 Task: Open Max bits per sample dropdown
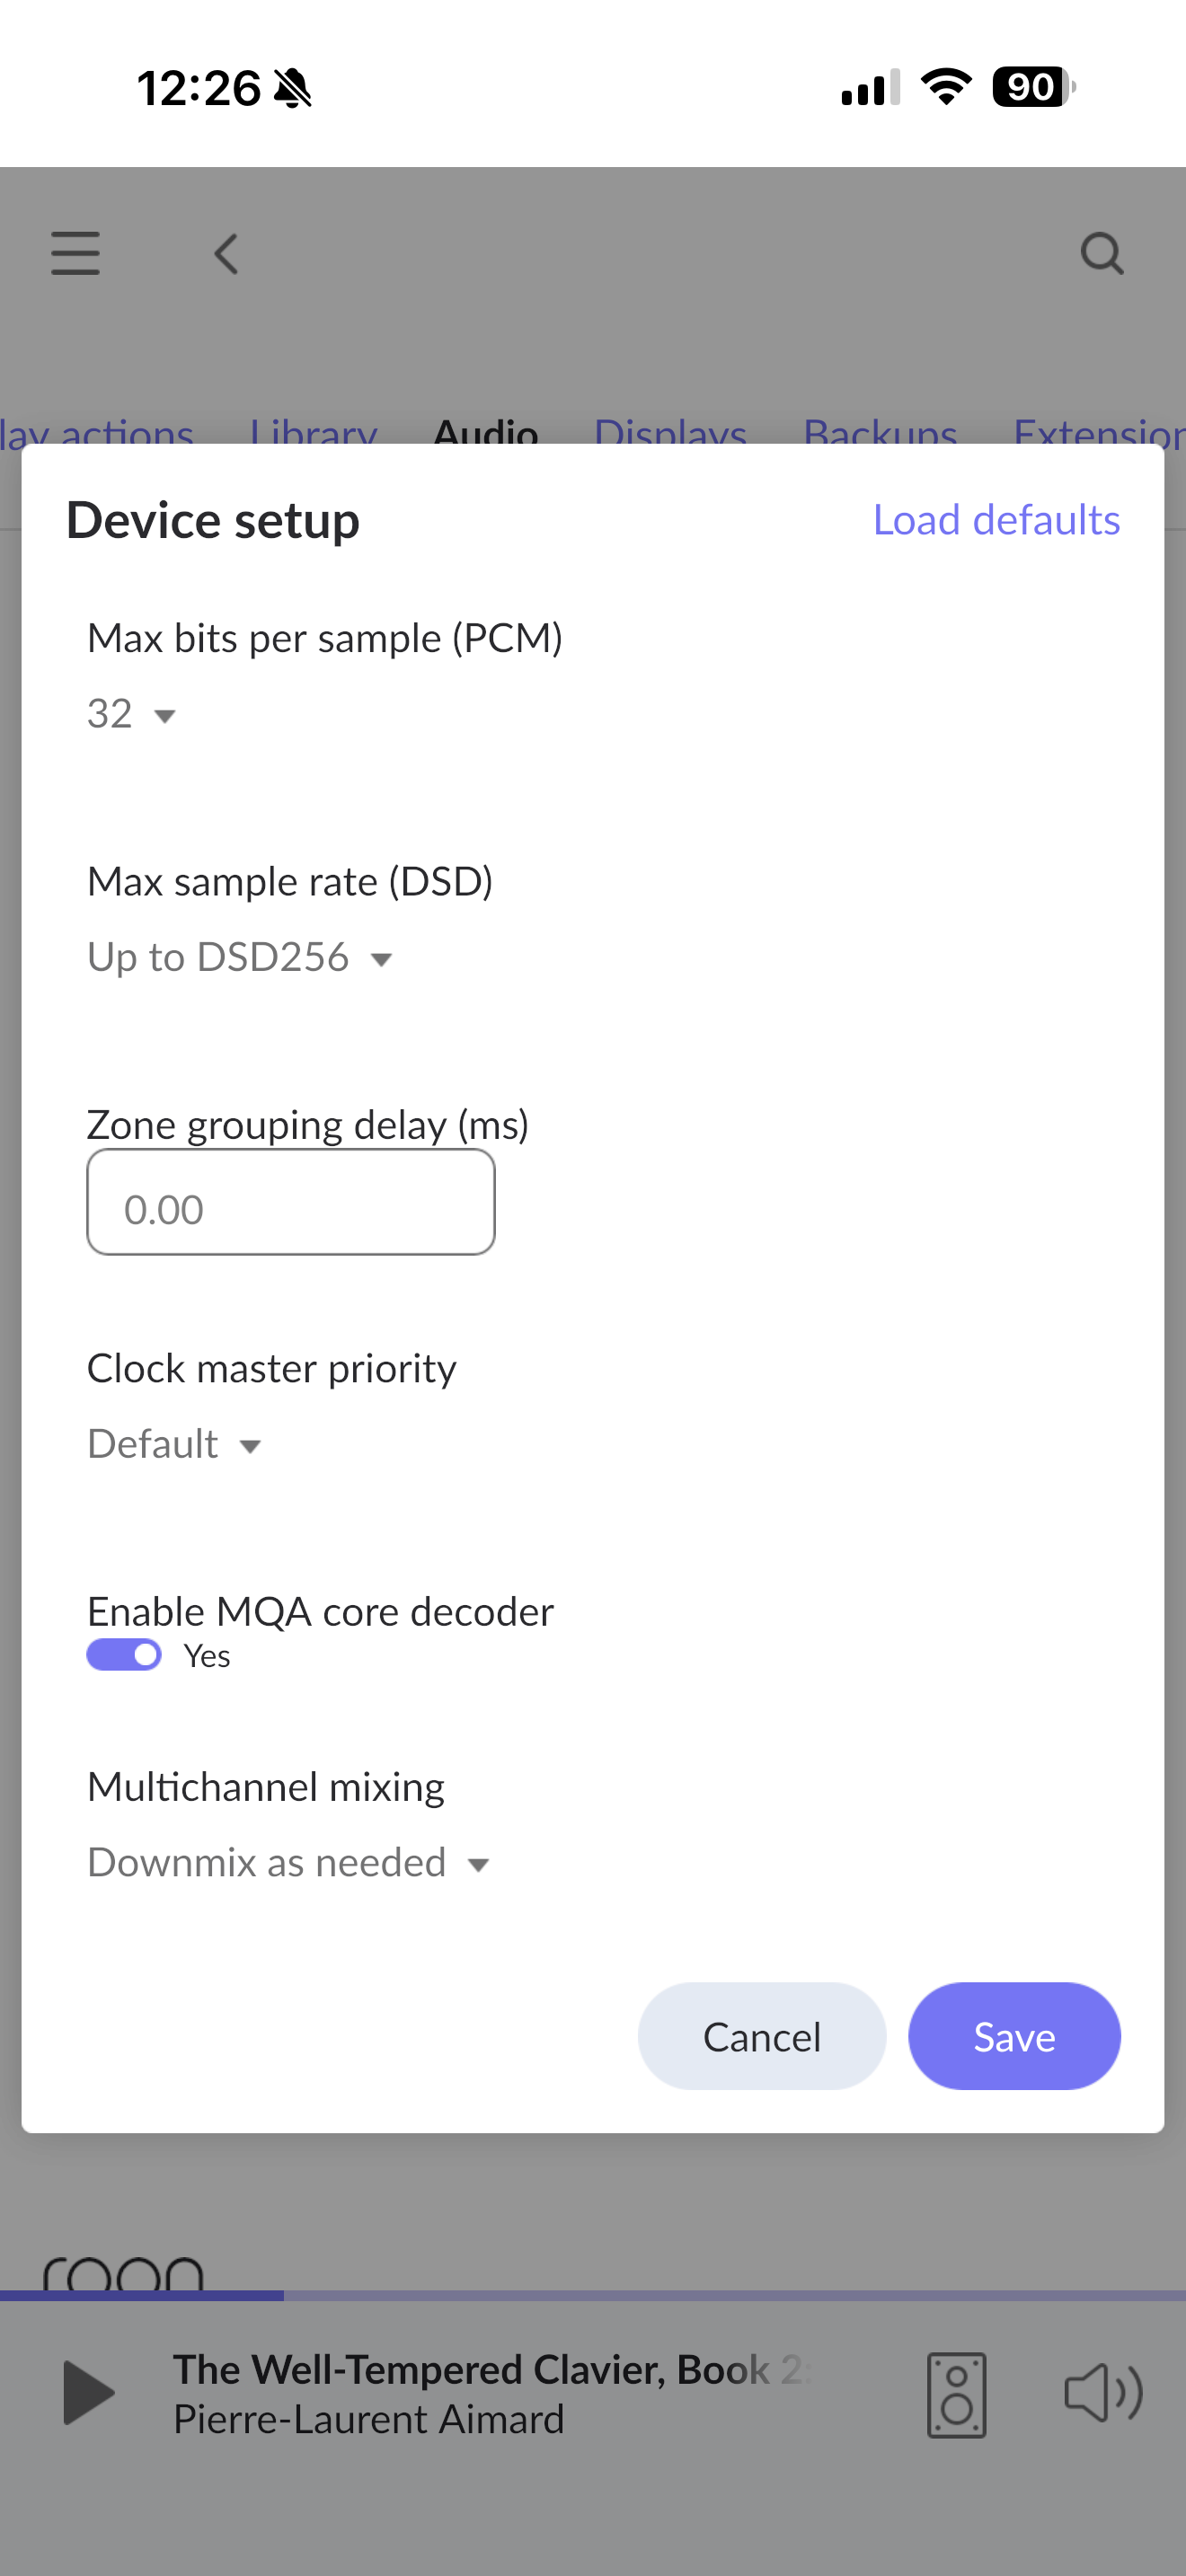pyautogui.click(x=132, y=714)
